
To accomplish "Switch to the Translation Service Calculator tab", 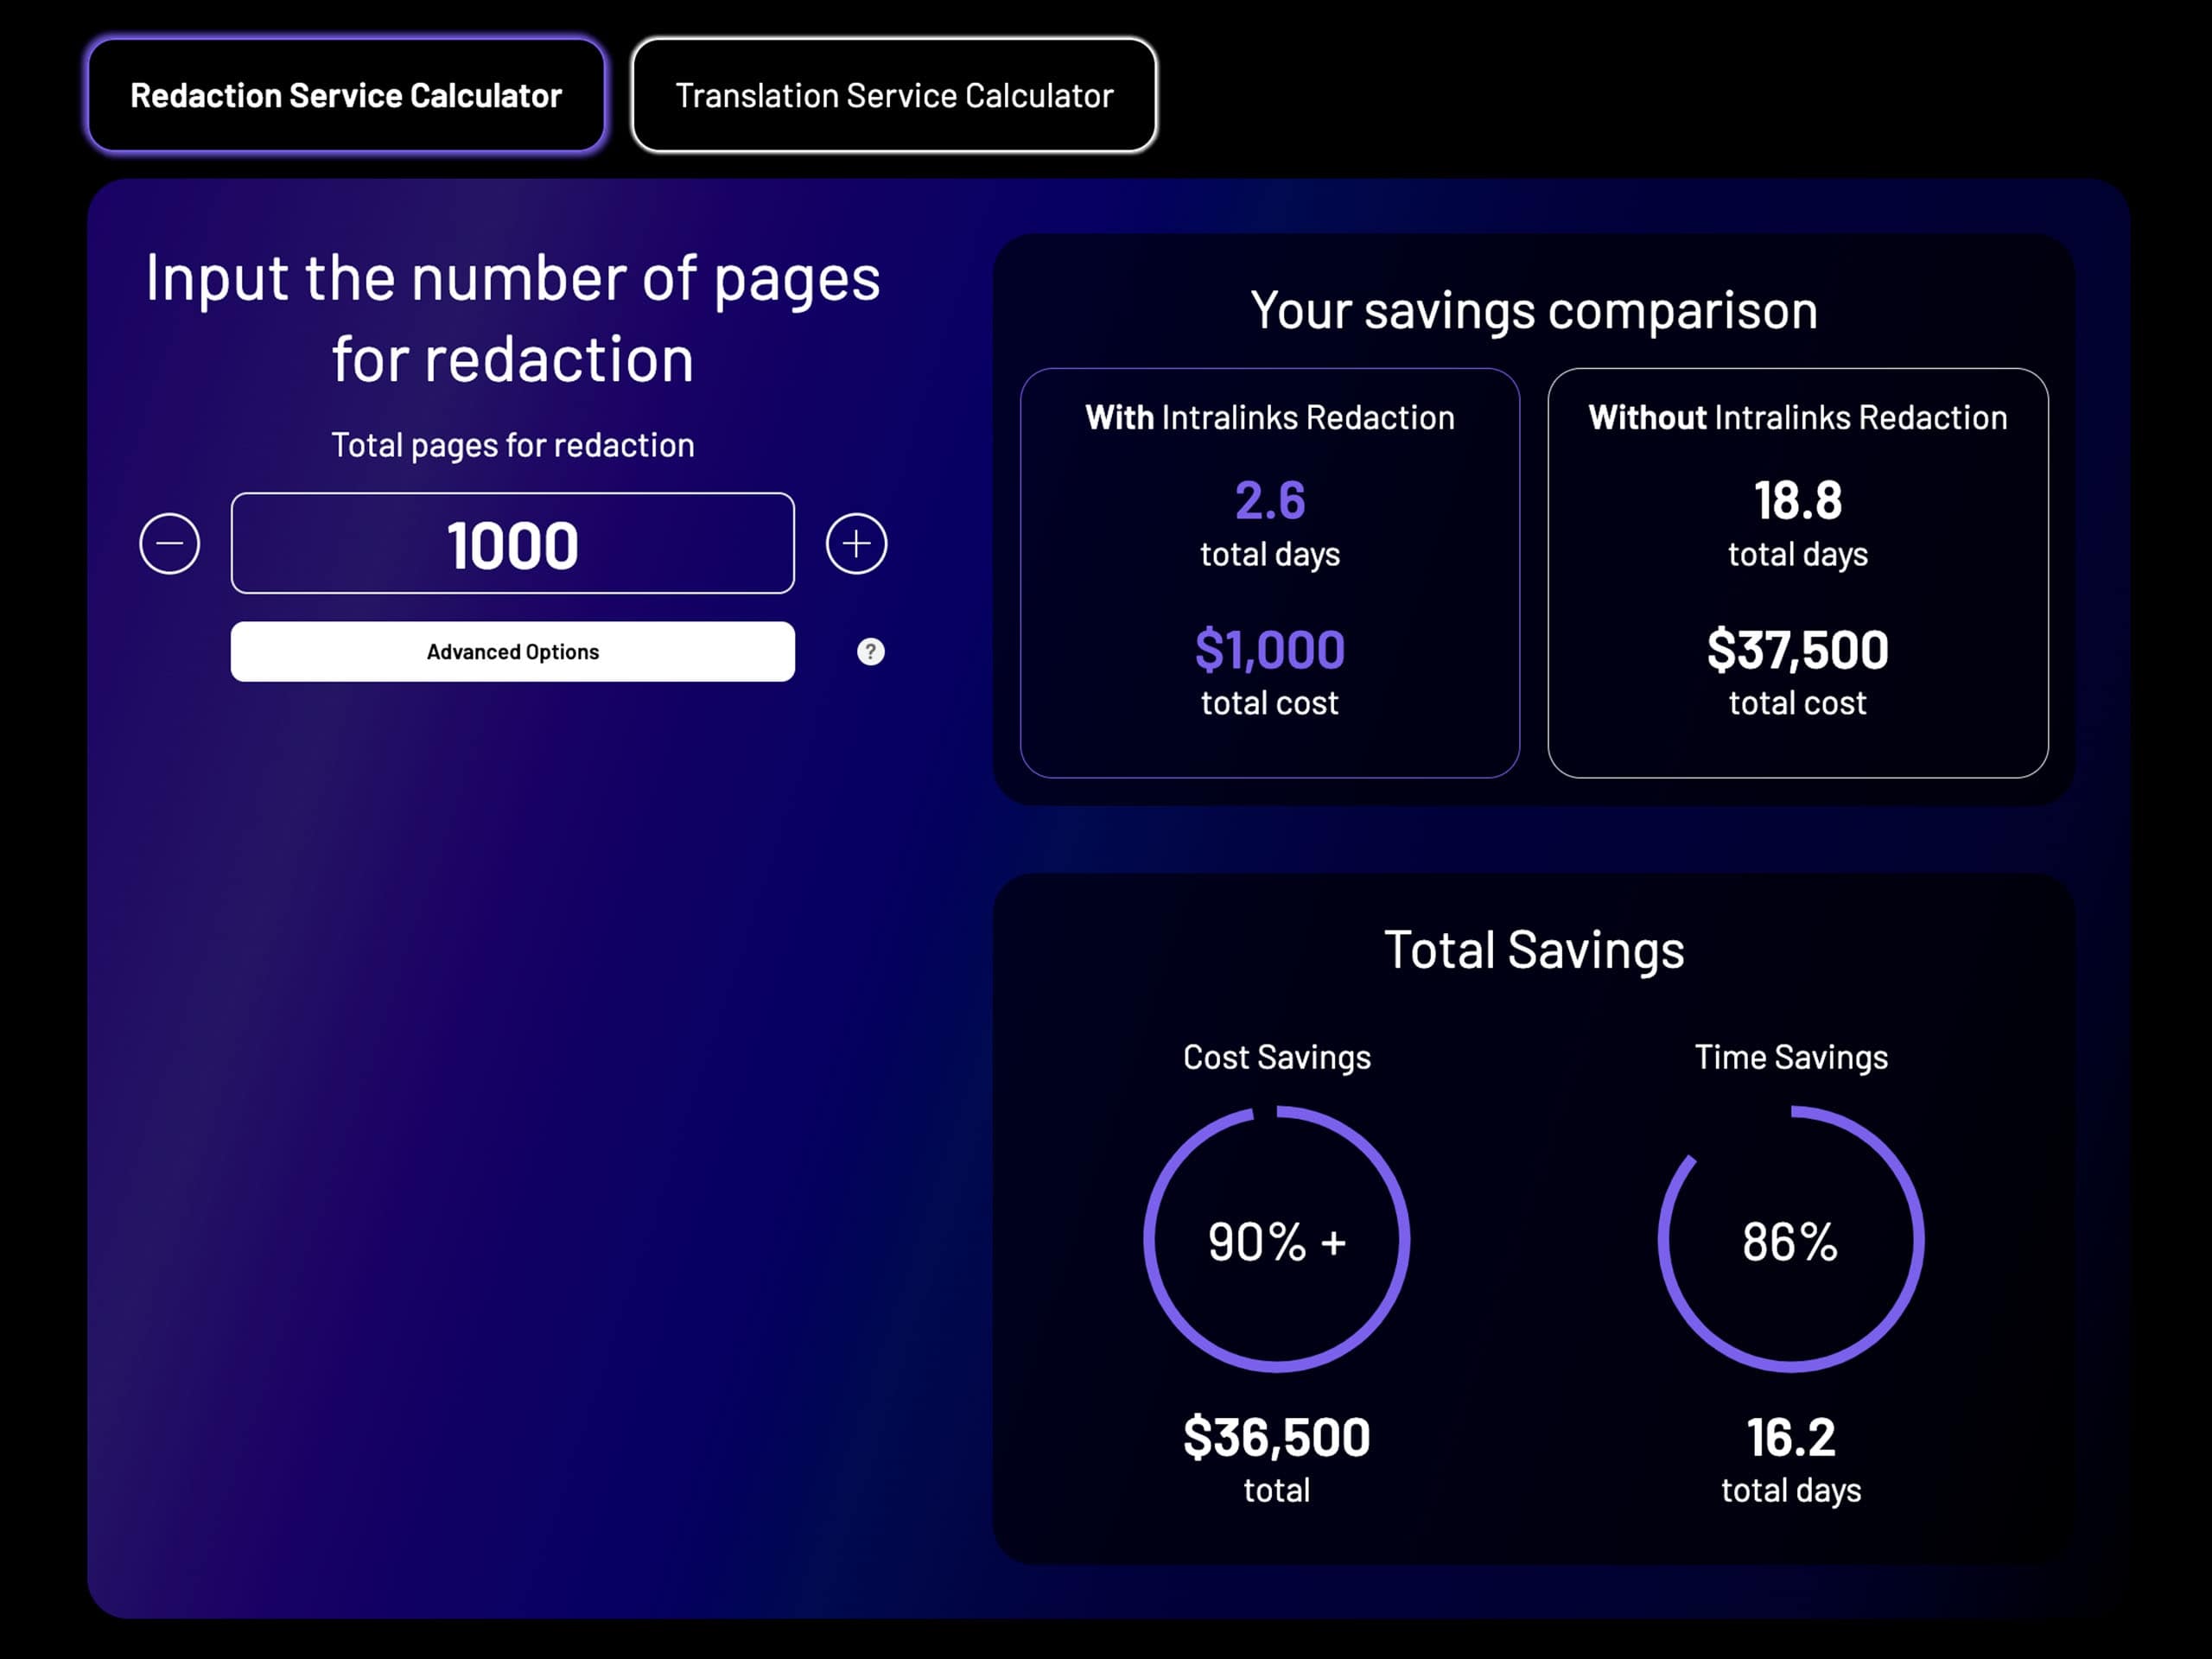I will point(893,94).
